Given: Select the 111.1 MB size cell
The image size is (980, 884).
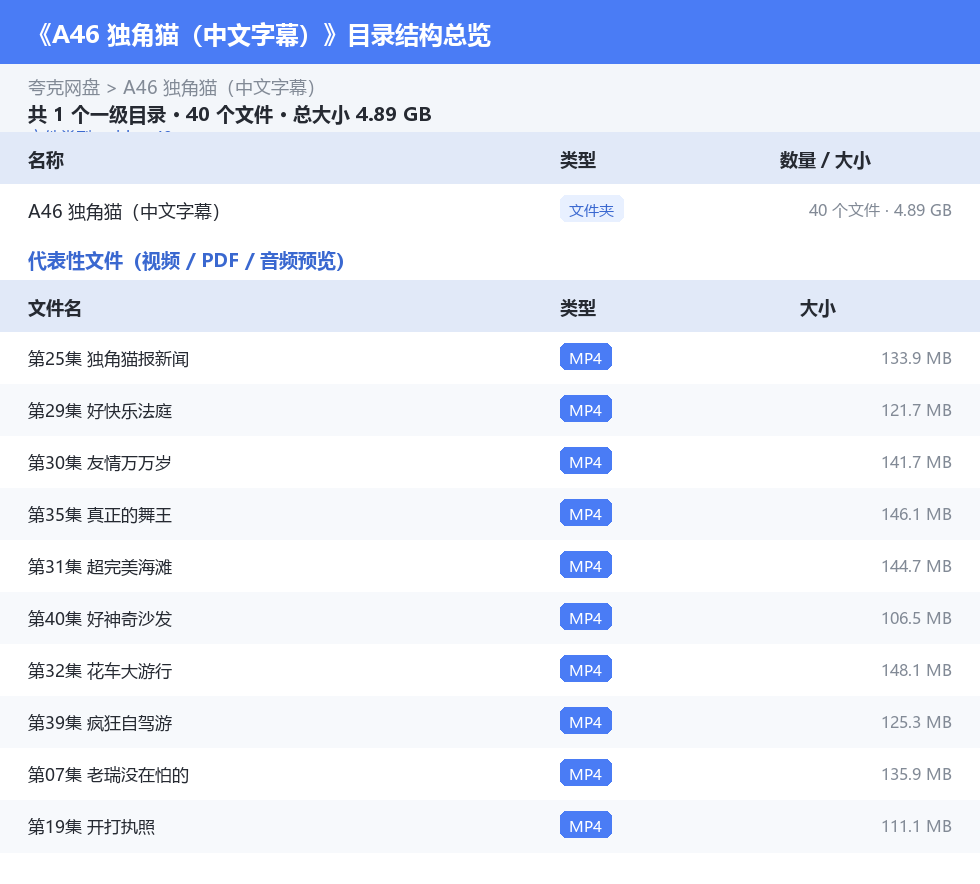Looking at the screenshot, I should pyautogui.click(x=916, y=825).
